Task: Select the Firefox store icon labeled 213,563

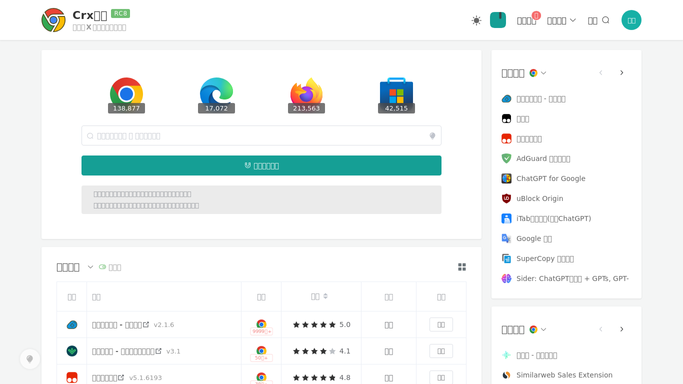Action: coord(306,95)
